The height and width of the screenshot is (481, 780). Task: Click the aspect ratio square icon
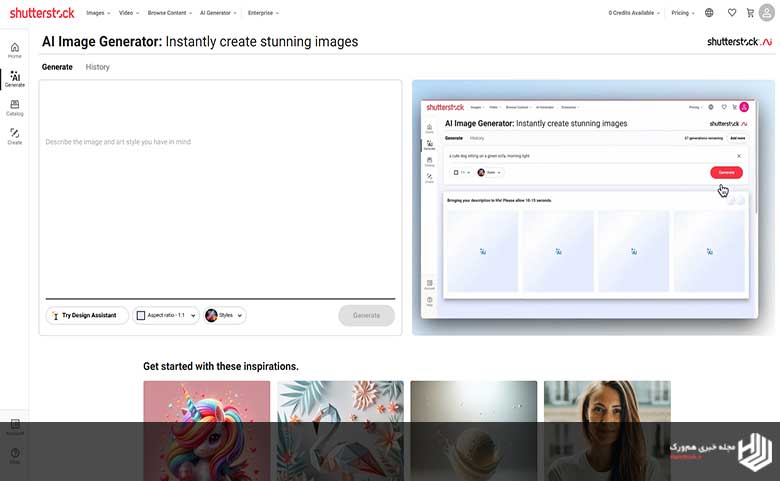coord(141,315)
